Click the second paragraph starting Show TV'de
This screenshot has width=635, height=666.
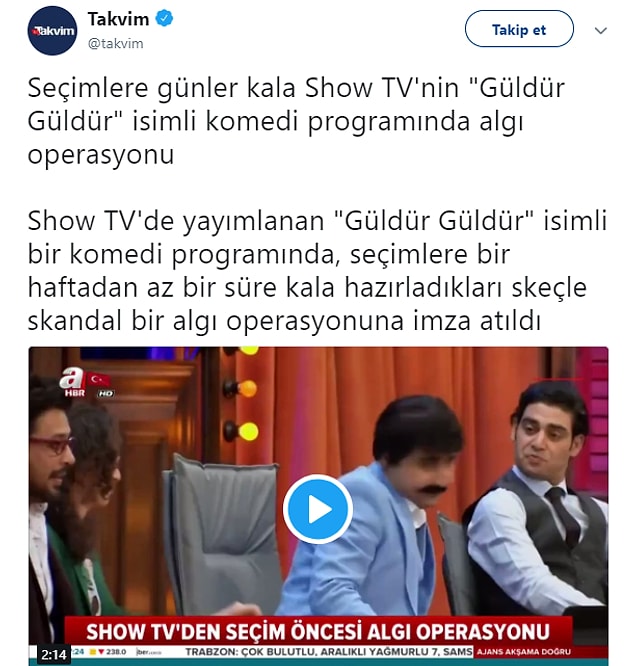click(317, 271)
